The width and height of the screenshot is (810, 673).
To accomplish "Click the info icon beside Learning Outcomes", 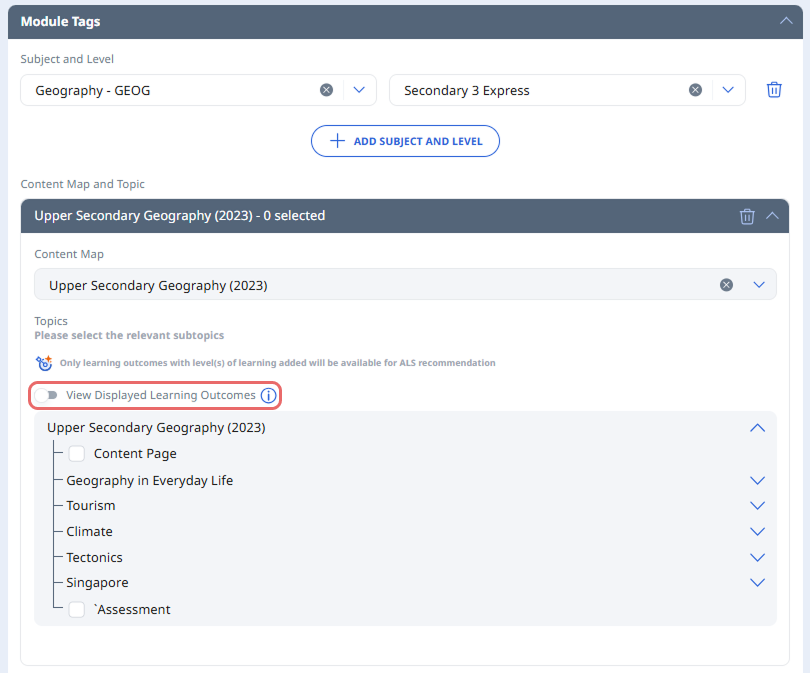I will [x=268, y=396].
